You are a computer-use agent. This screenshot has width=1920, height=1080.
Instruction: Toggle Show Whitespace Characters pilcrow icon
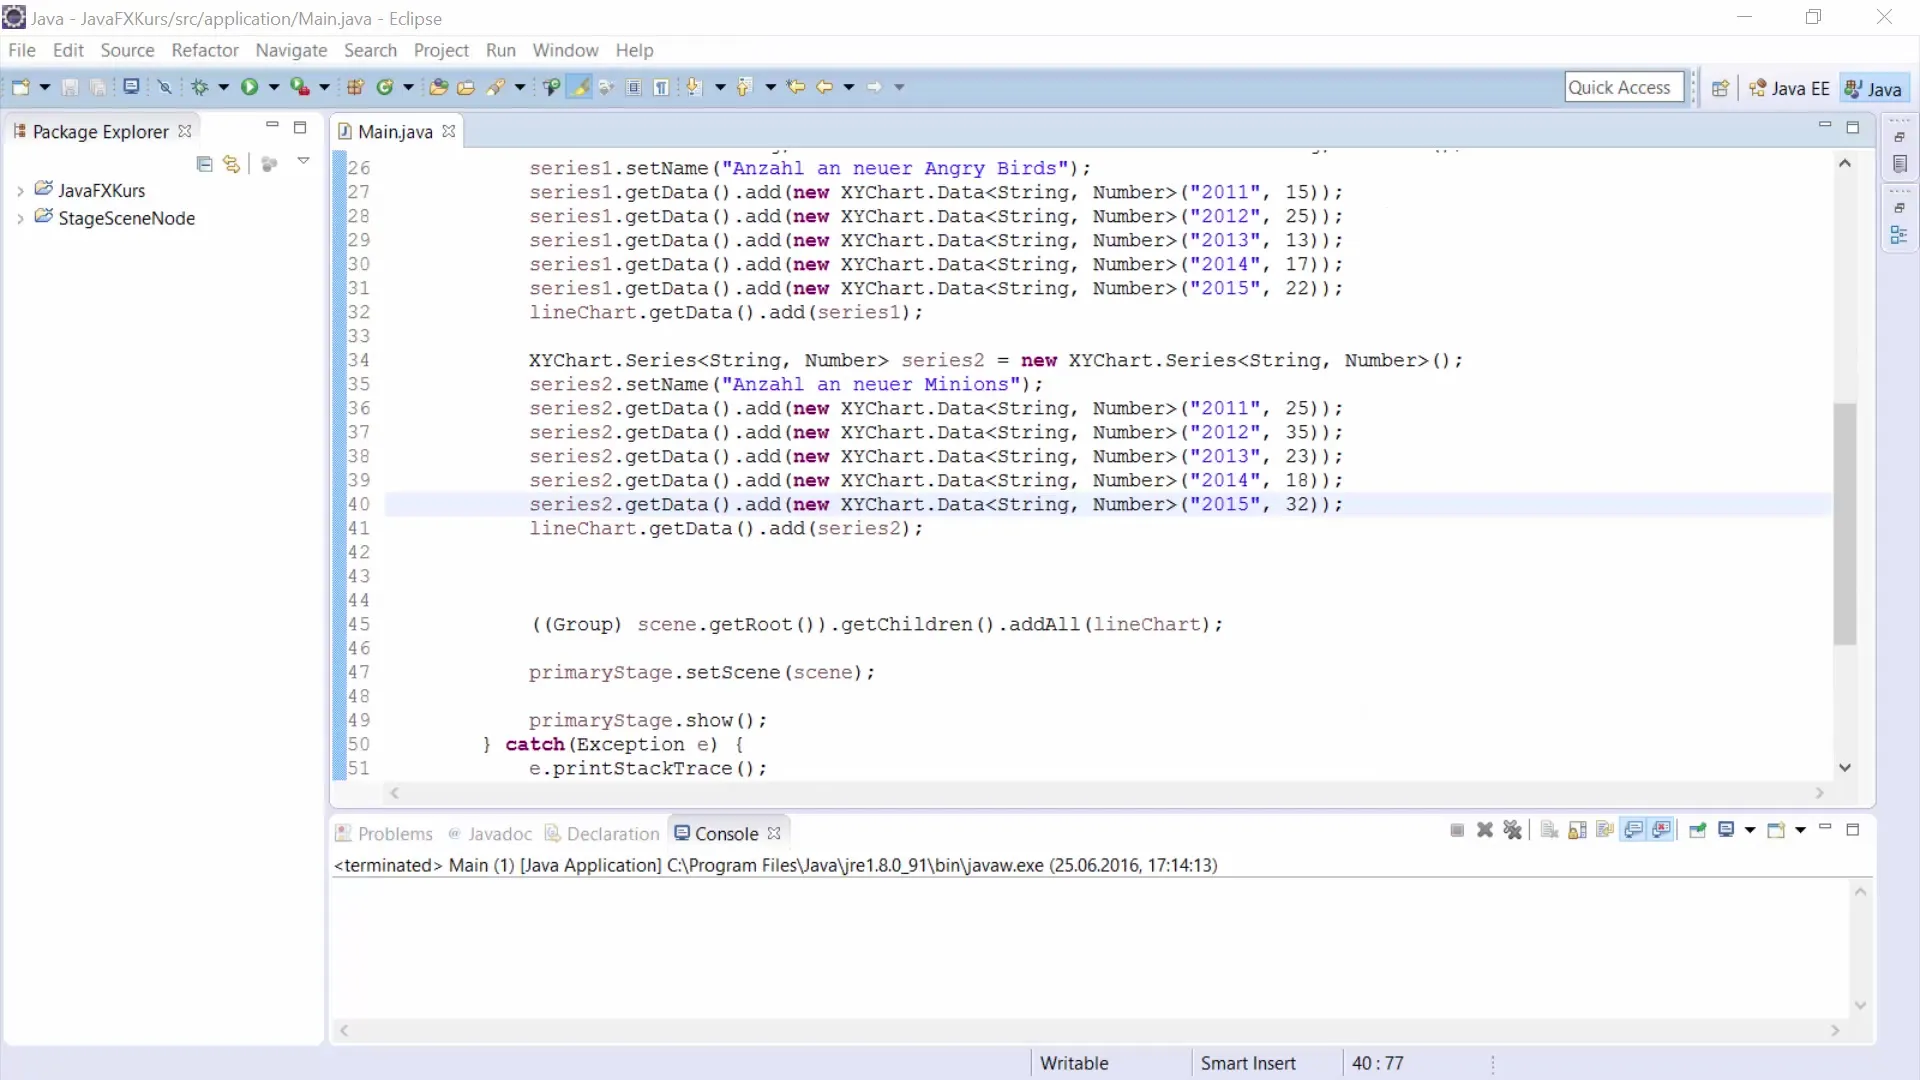click(662, 87)
